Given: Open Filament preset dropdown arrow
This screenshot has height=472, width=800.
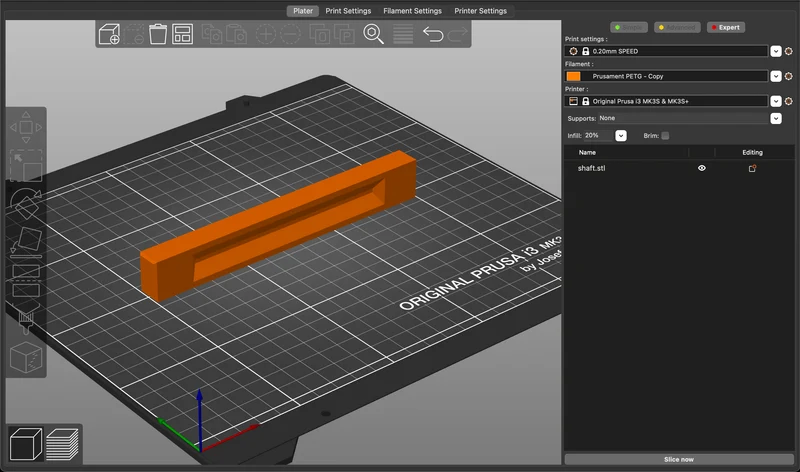Looking at the screenshot, I should point(776,76).
